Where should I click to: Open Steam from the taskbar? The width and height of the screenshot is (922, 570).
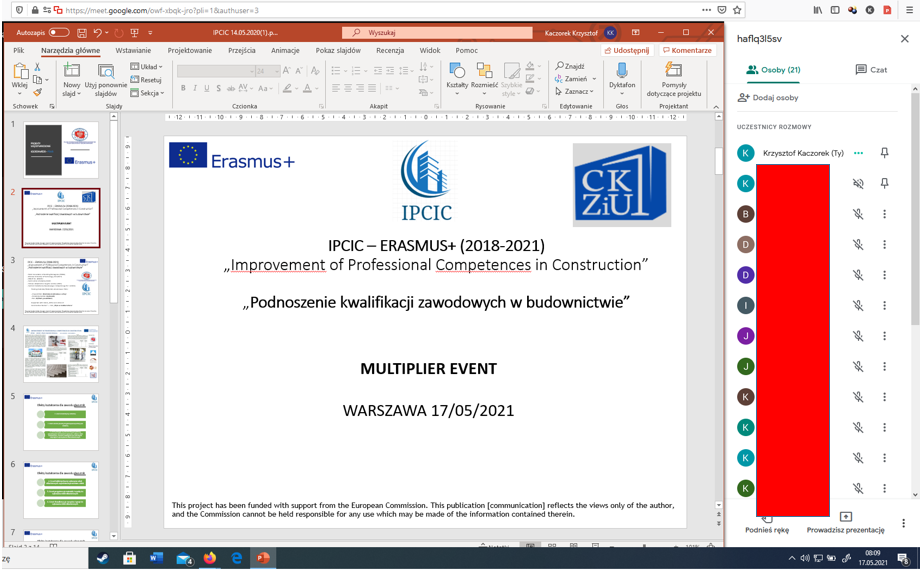coord(102,558)
